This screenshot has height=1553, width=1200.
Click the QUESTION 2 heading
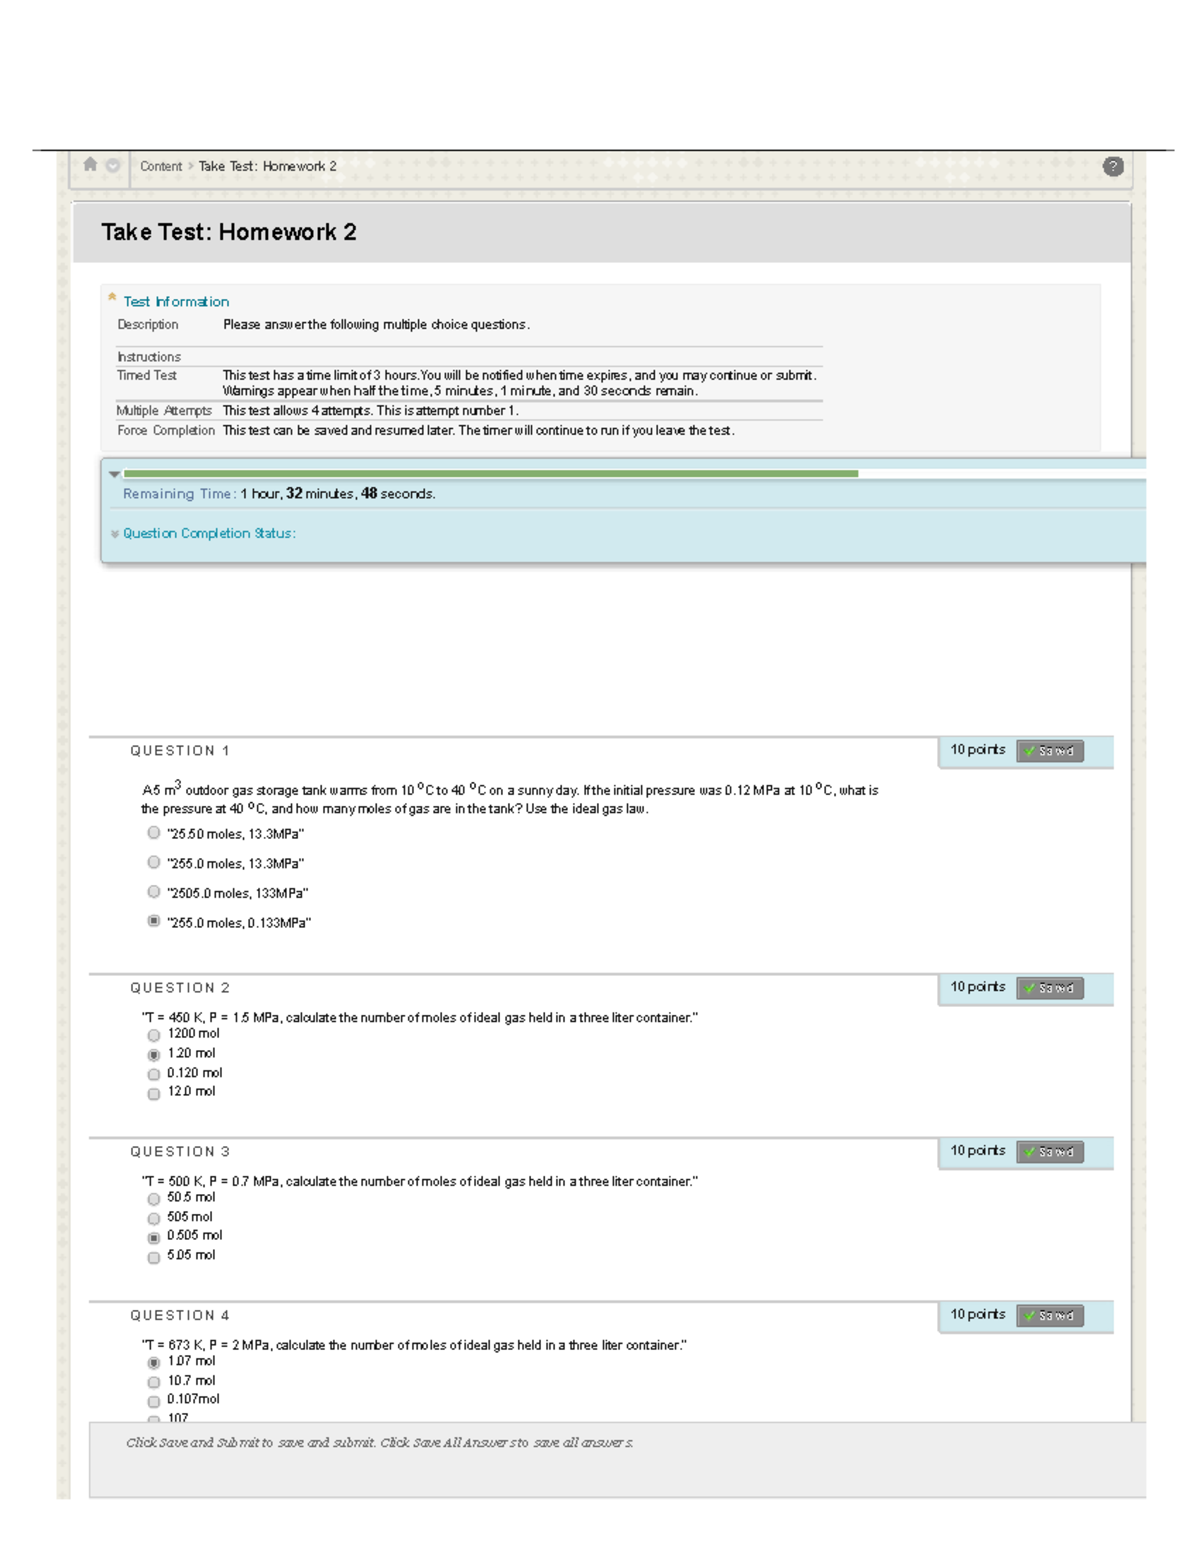pos(180,988)
